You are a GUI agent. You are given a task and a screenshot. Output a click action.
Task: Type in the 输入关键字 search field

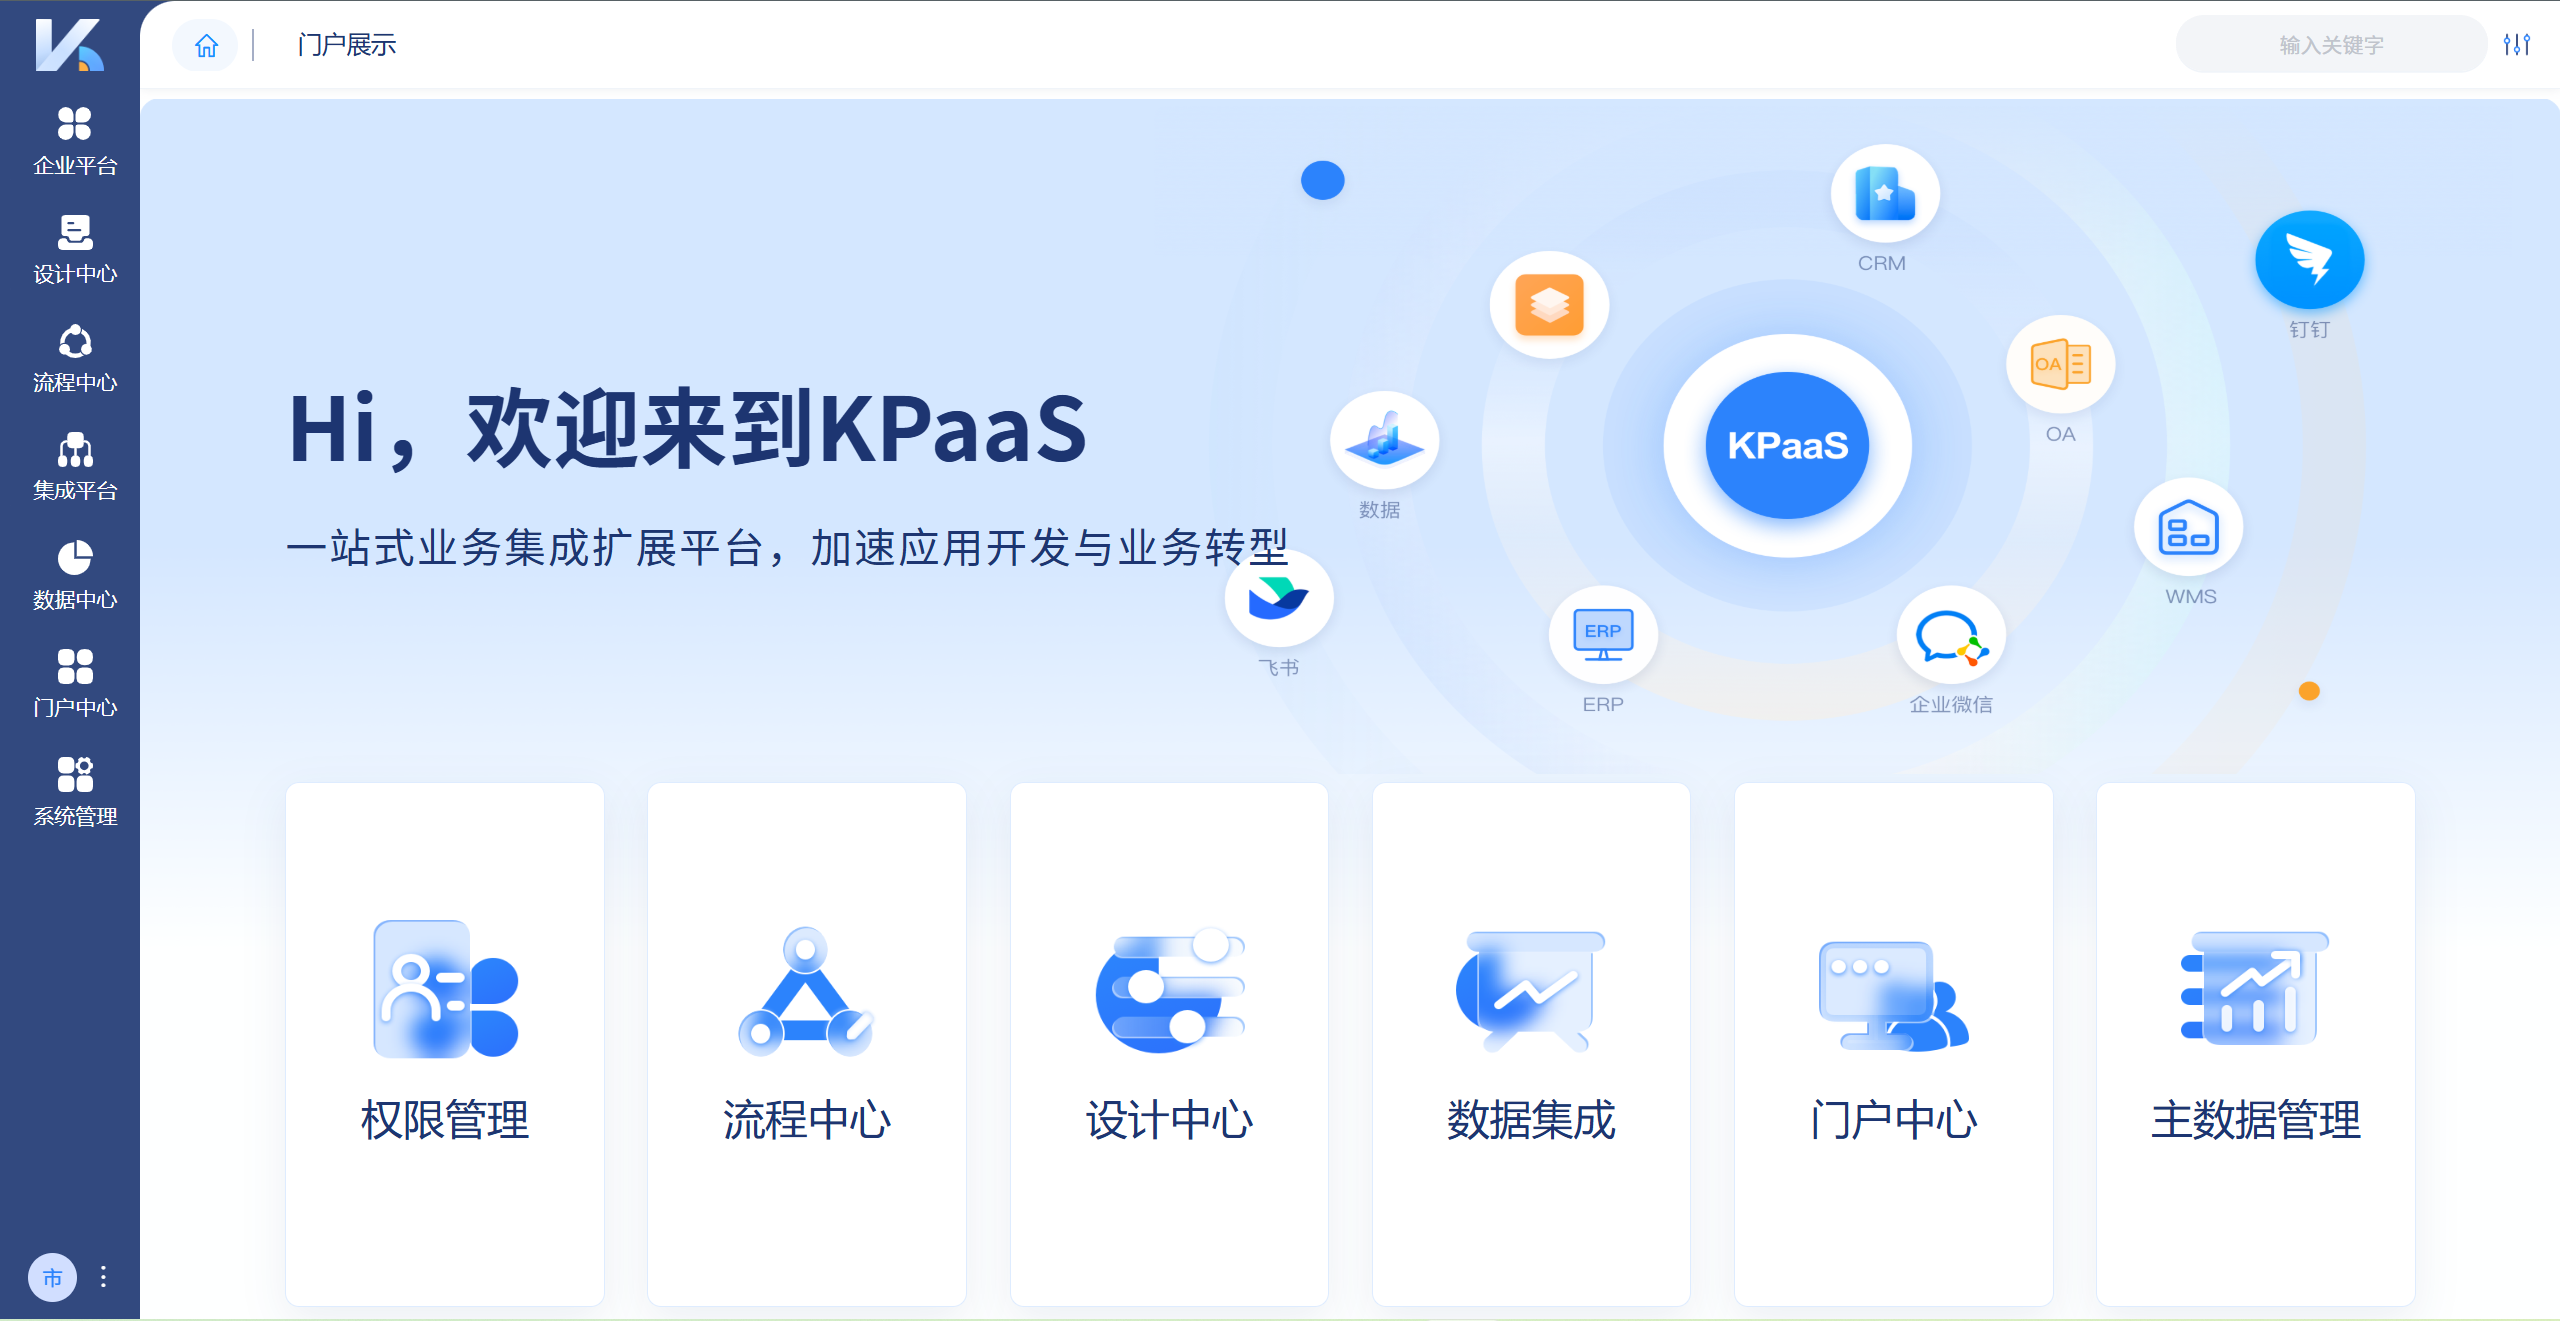pos(2330,45)
